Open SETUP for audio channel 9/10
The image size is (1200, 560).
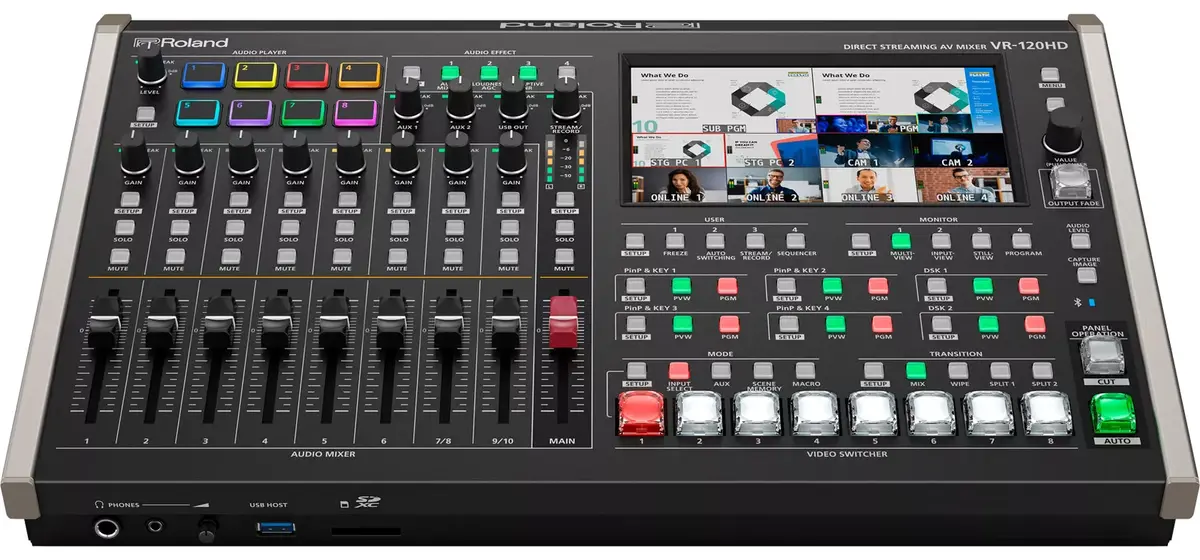point(510,200)
